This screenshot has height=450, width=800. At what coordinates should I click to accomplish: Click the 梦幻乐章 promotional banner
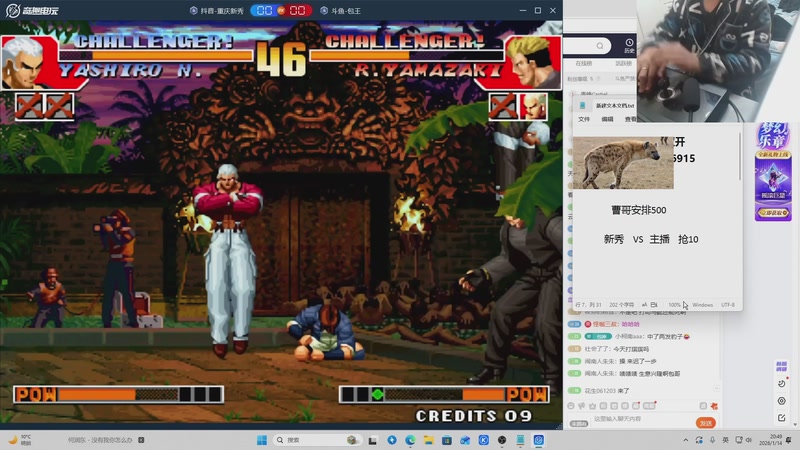click(x=773, y=171)
